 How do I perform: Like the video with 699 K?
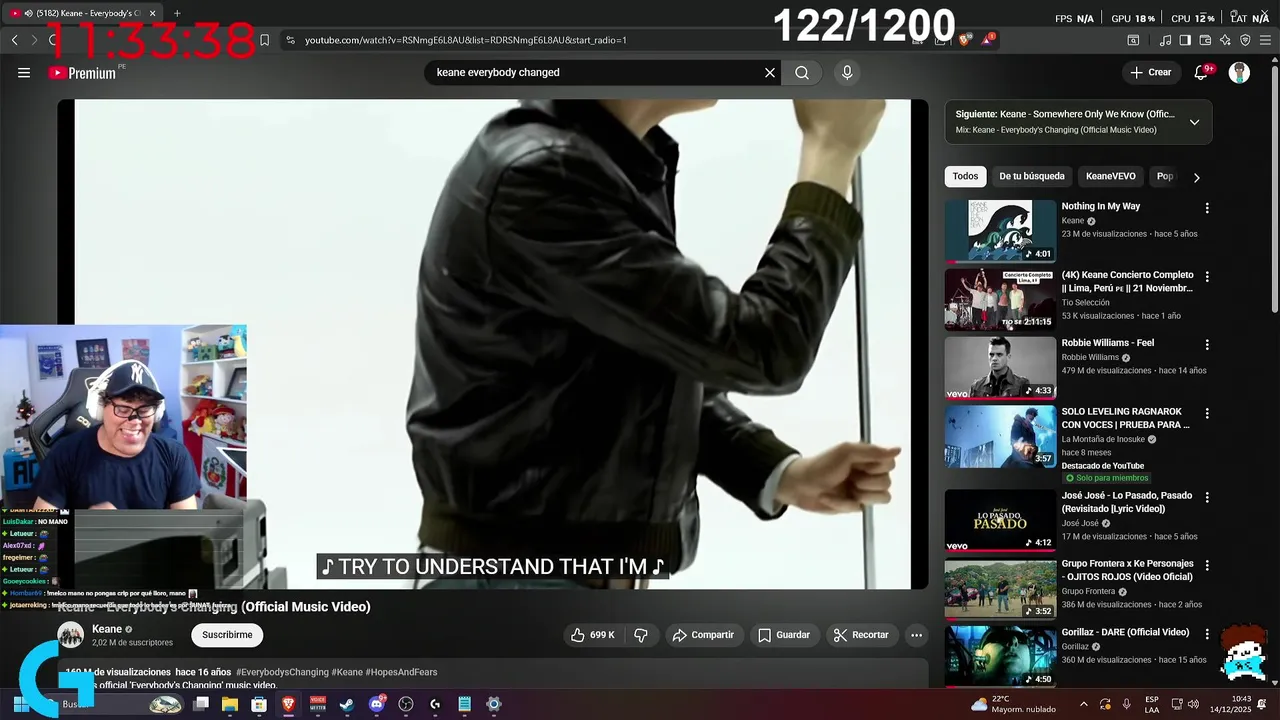(593, 635)
